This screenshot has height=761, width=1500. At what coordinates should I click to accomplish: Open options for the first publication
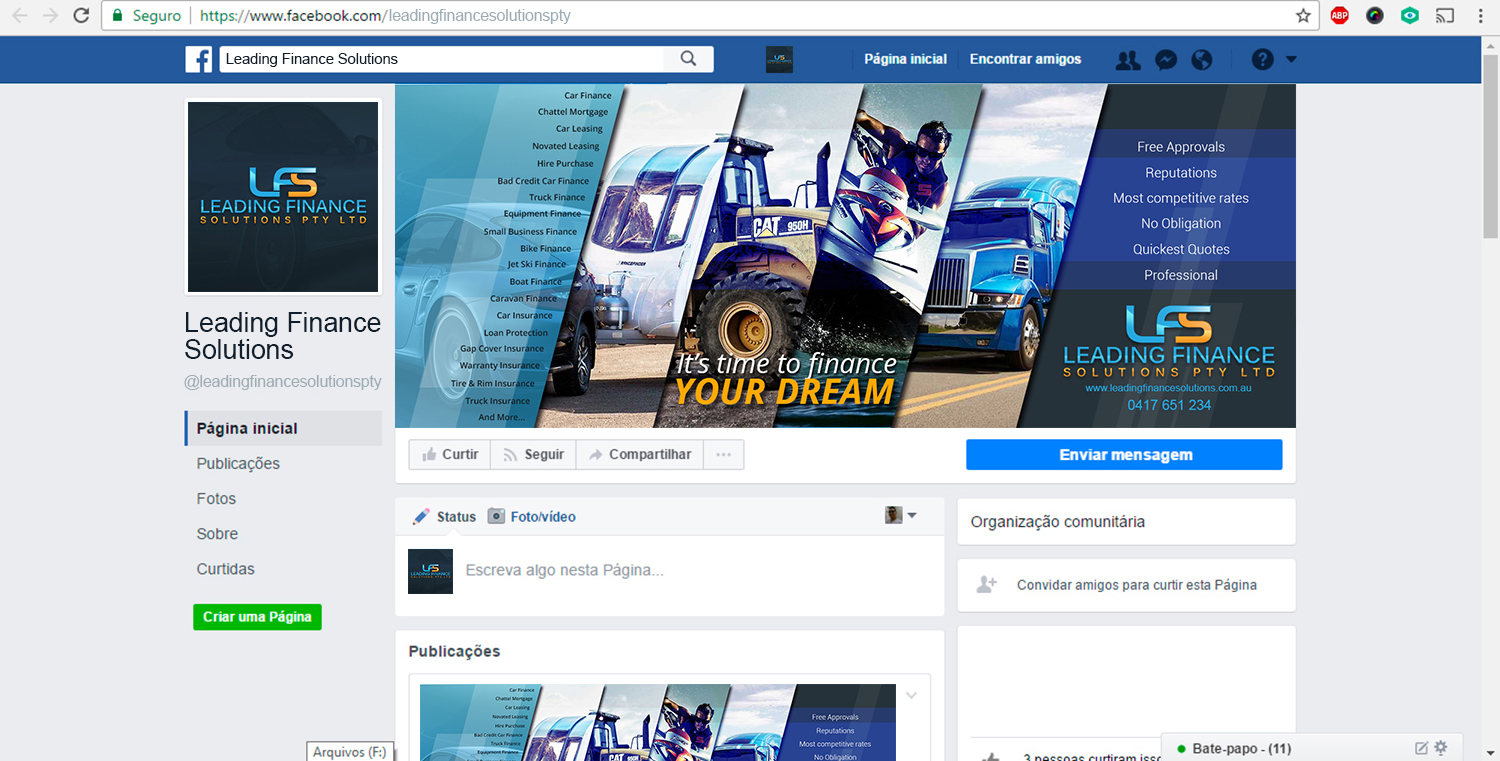(x=910, y=694)
